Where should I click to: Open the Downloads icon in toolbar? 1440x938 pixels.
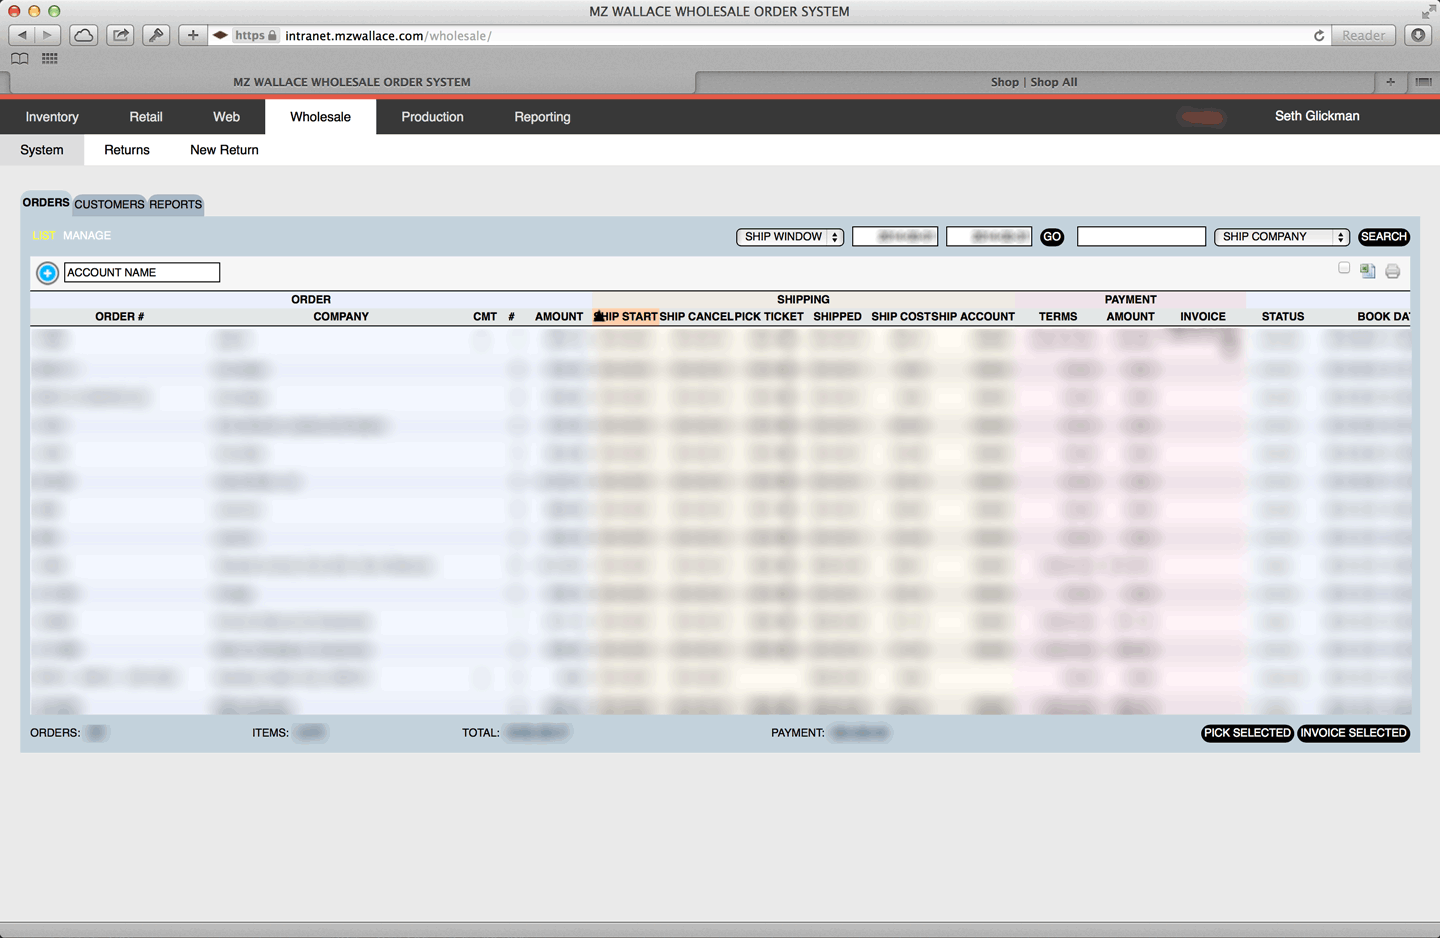tap(1418, 35)
